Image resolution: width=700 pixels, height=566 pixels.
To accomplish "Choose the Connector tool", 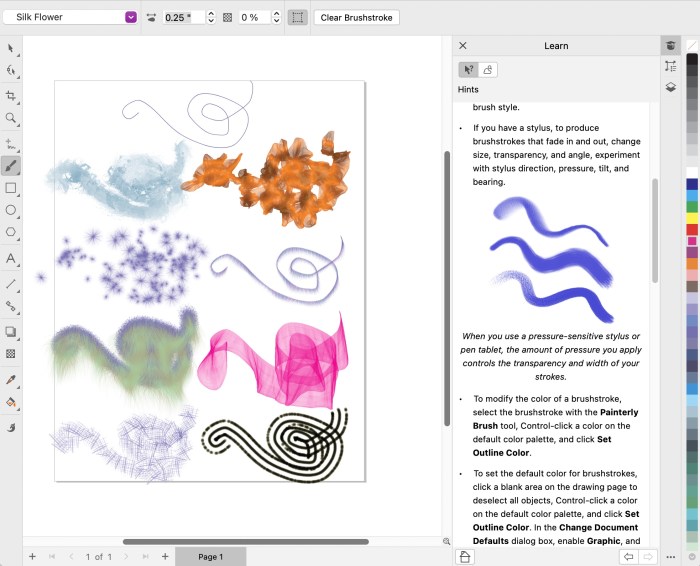I will click(x=11, y=306).
